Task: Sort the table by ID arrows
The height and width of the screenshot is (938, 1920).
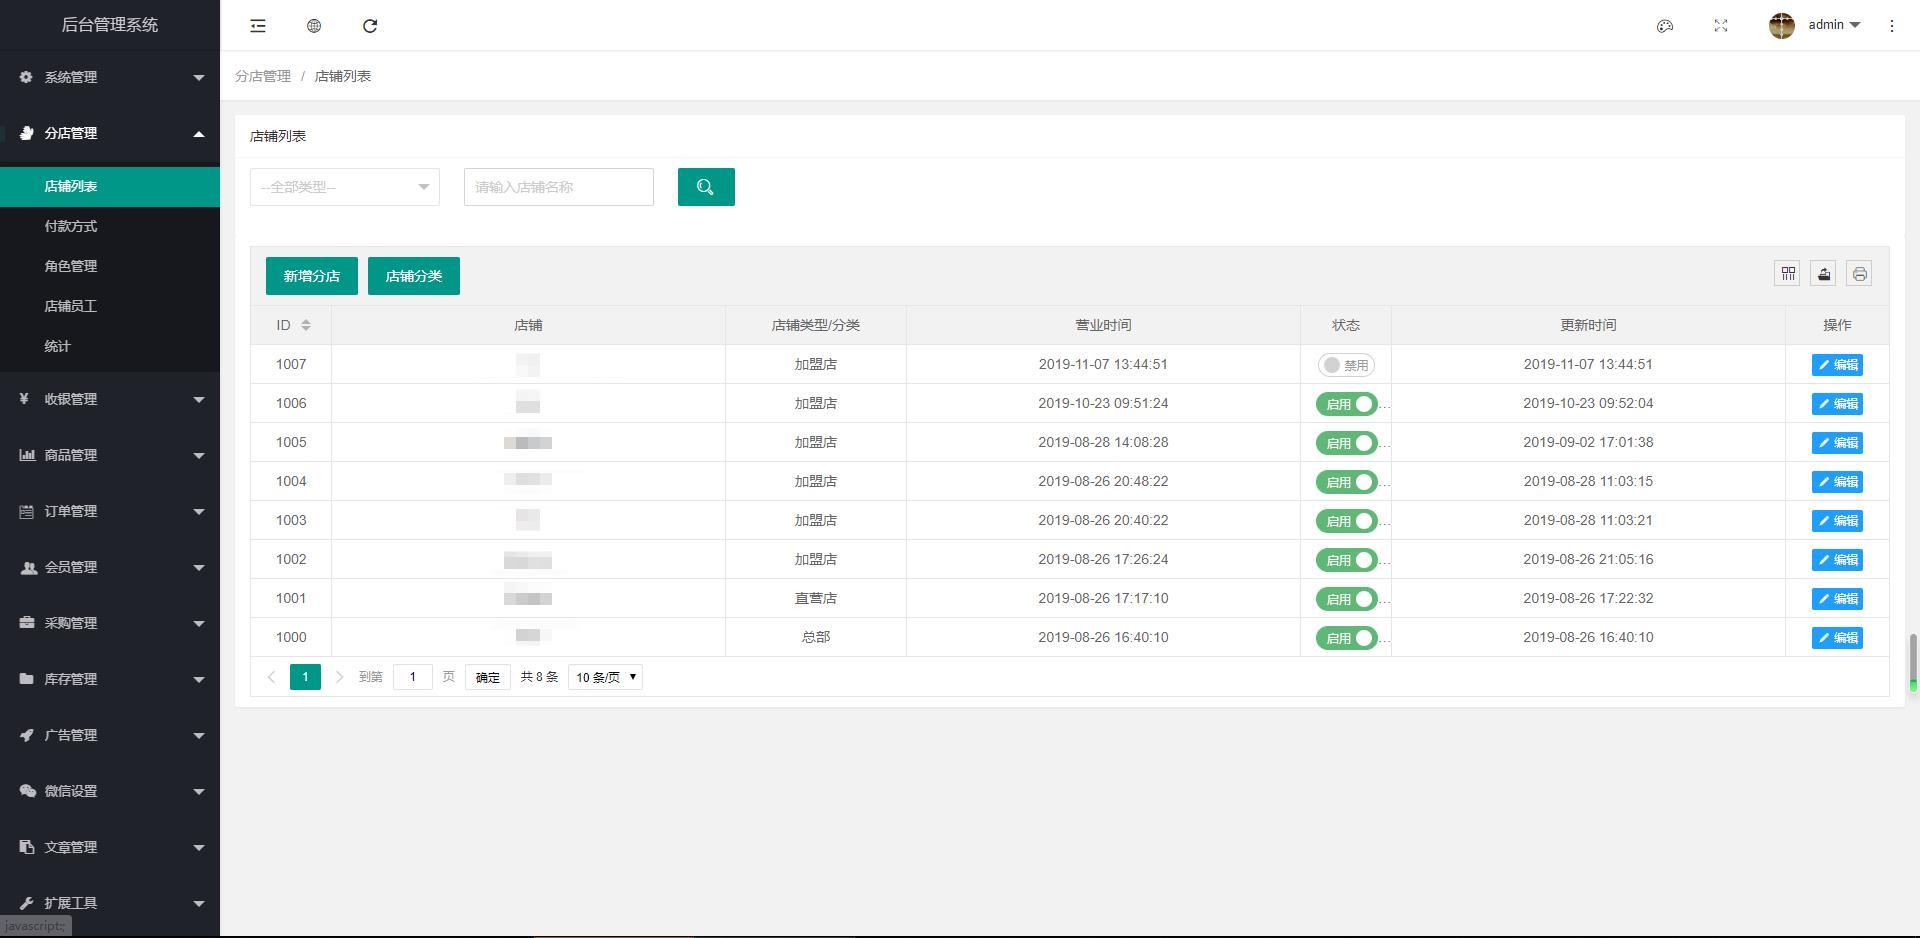Action: point(306,325)
